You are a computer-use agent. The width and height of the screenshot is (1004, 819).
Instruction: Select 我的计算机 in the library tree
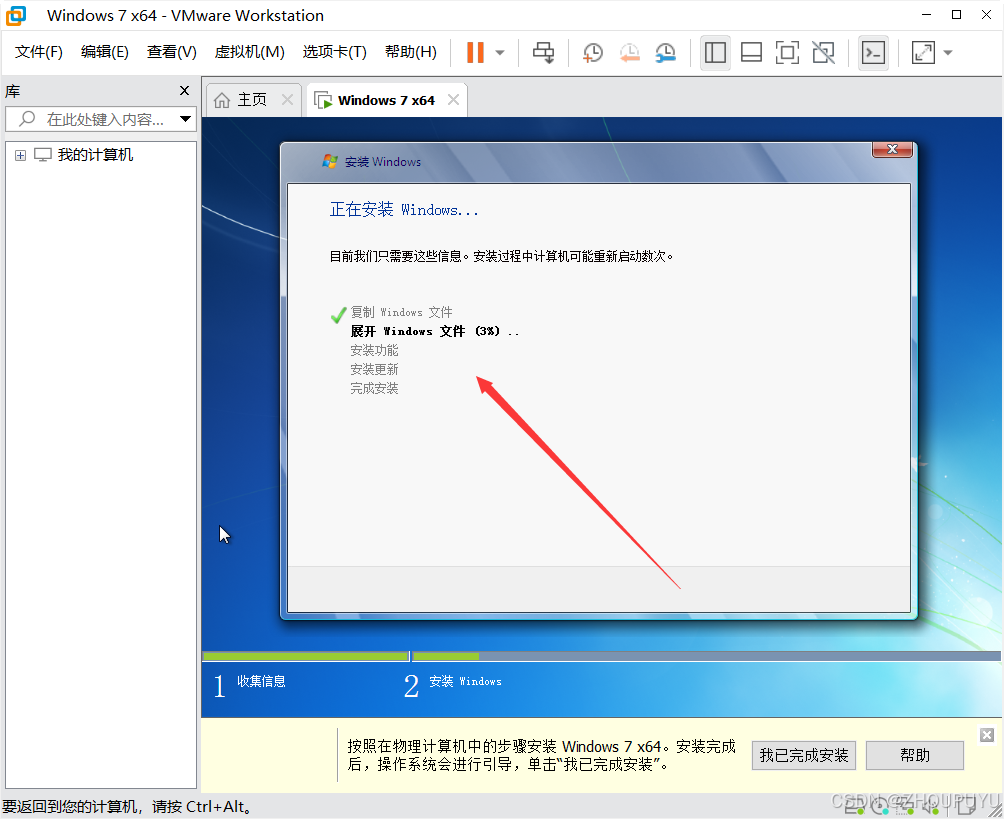(x=95, y=155)
